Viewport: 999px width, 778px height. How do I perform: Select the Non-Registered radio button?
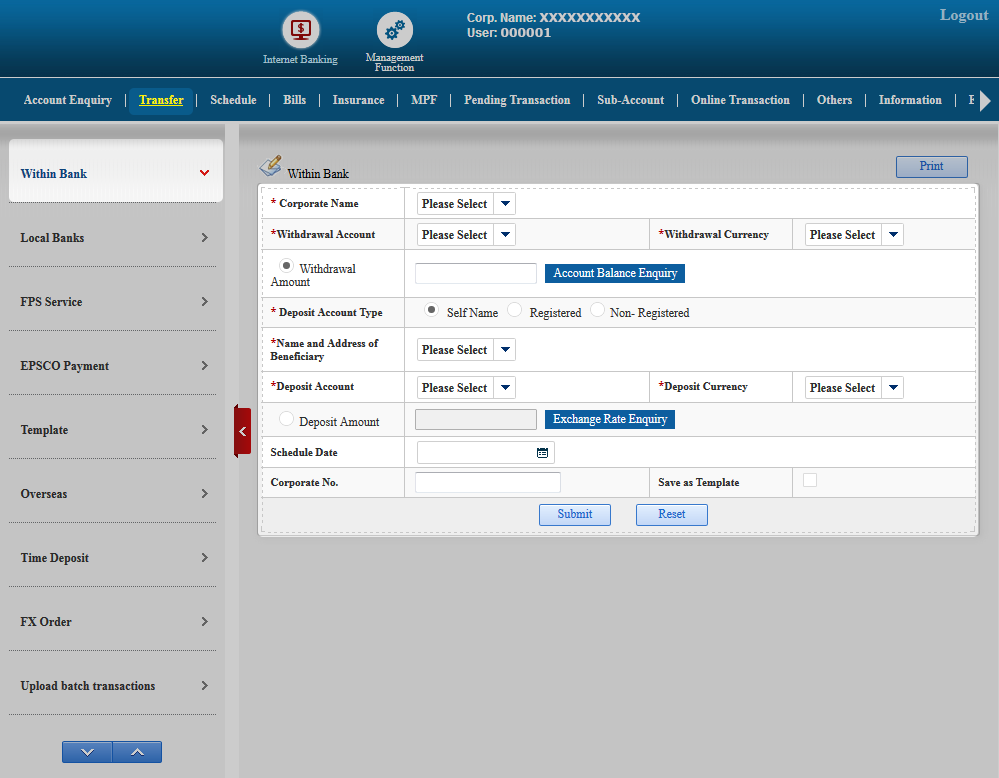point(597,311)
